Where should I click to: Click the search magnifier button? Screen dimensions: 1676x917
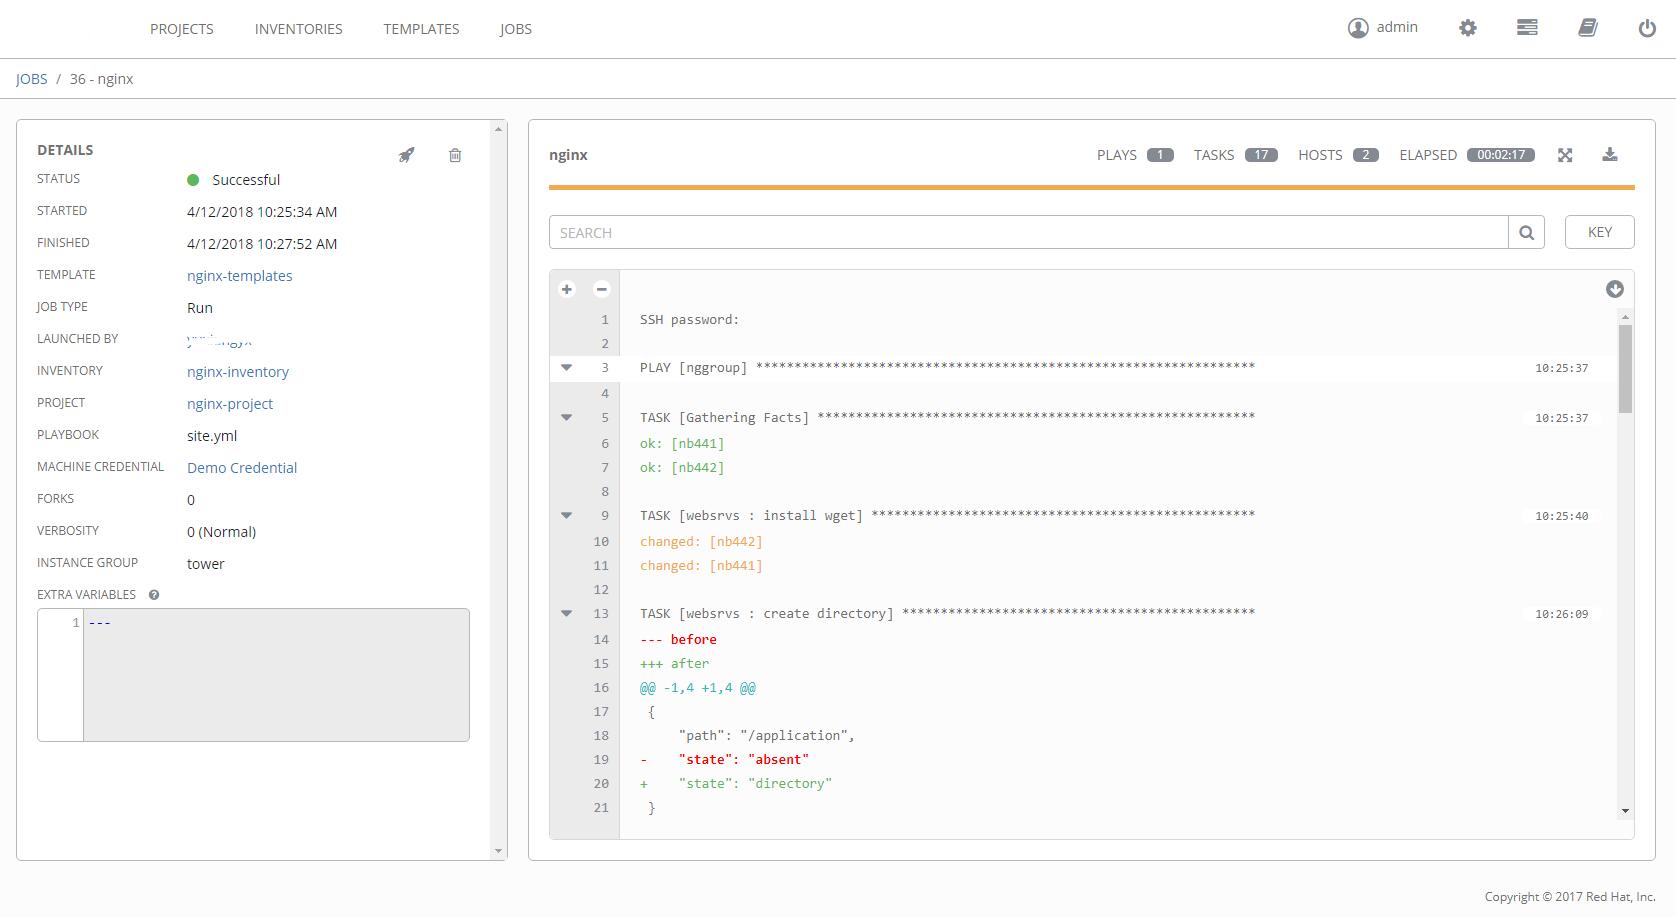click(1526, 232)
